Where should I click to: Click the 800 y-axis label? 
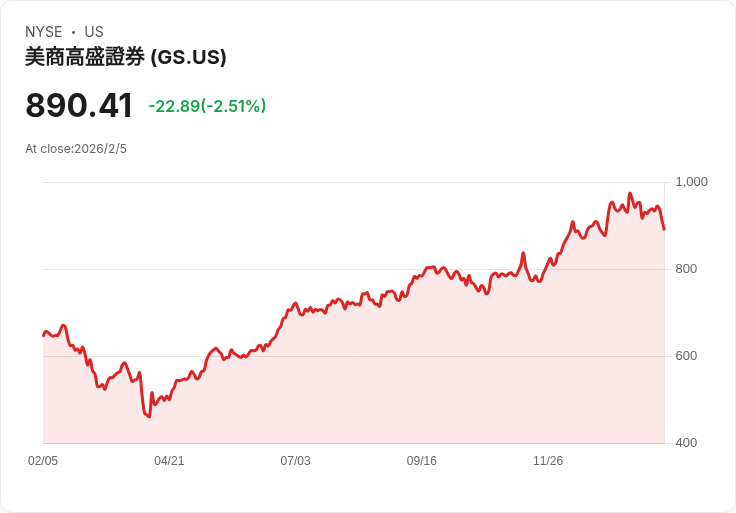686,269
